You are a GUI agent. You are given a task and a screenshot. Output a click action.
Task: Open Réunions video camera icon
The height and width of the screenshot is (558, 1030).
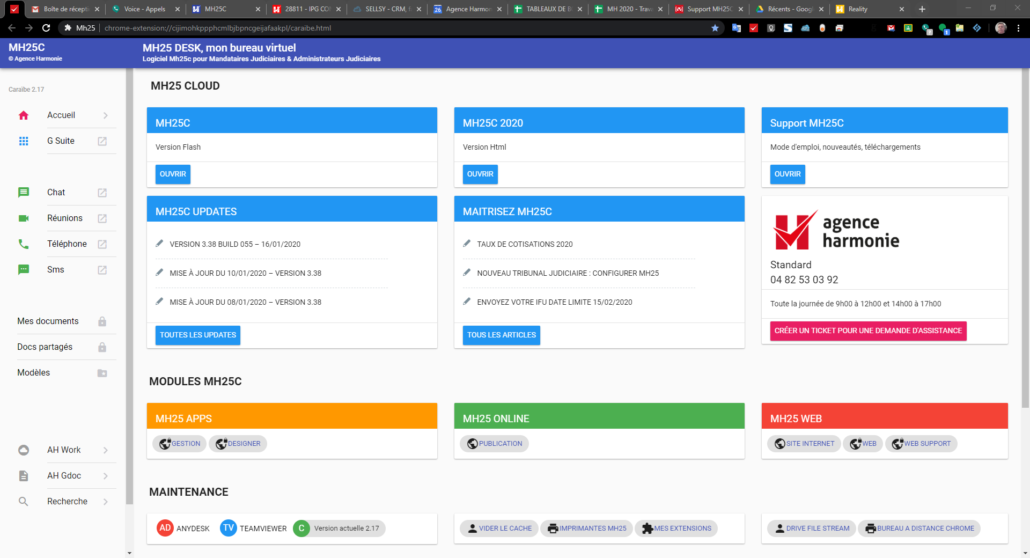[x=23, y=218]
